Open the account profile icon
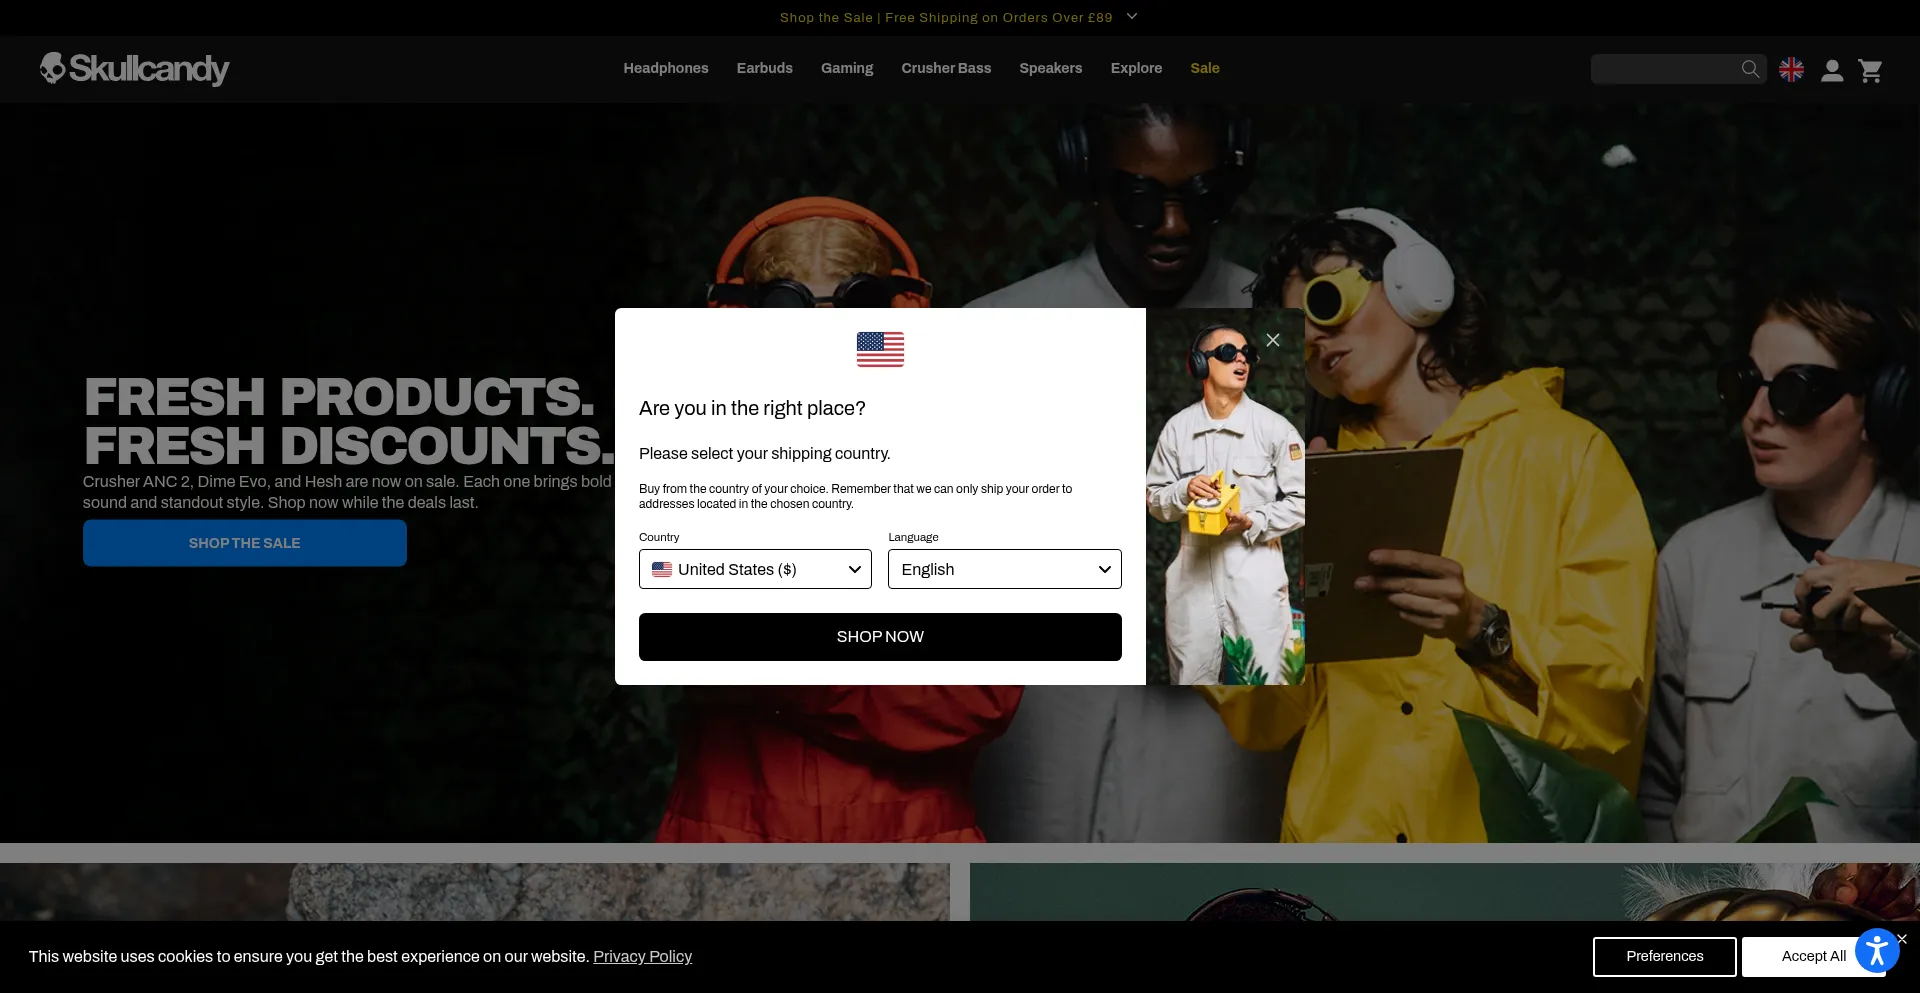Viewport: 1920px width, 993px height. click(x=1832, y=70)
